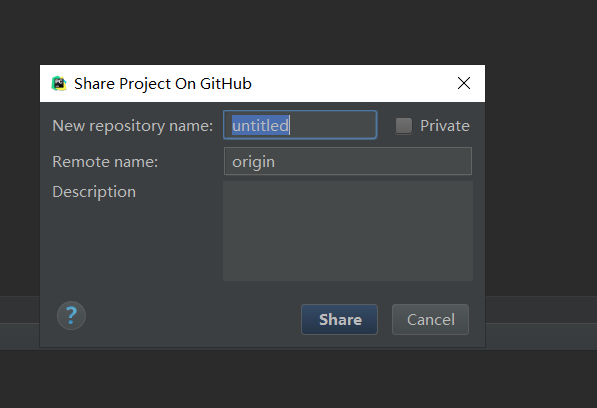
Task: Click the 'Share Project On GitHub' title text
Action: click(163, 84)
